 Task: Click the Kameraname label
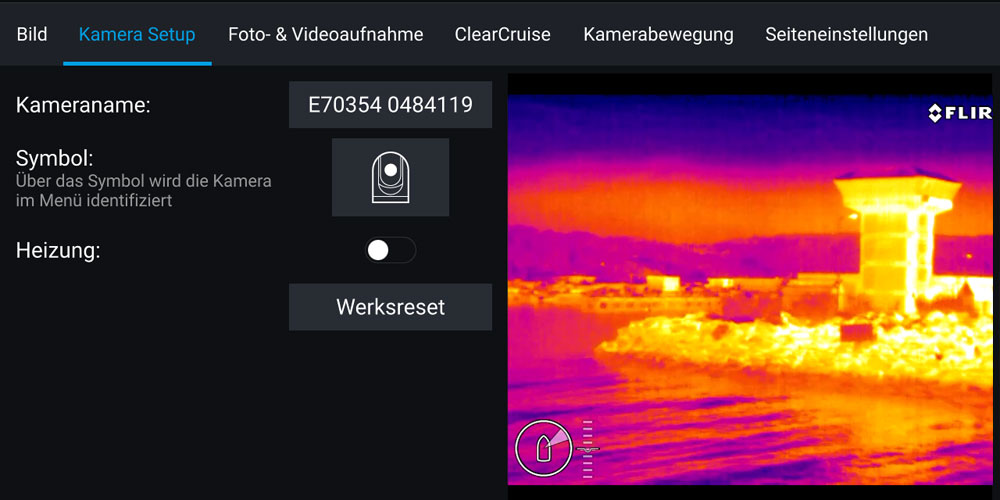[83, 105]
